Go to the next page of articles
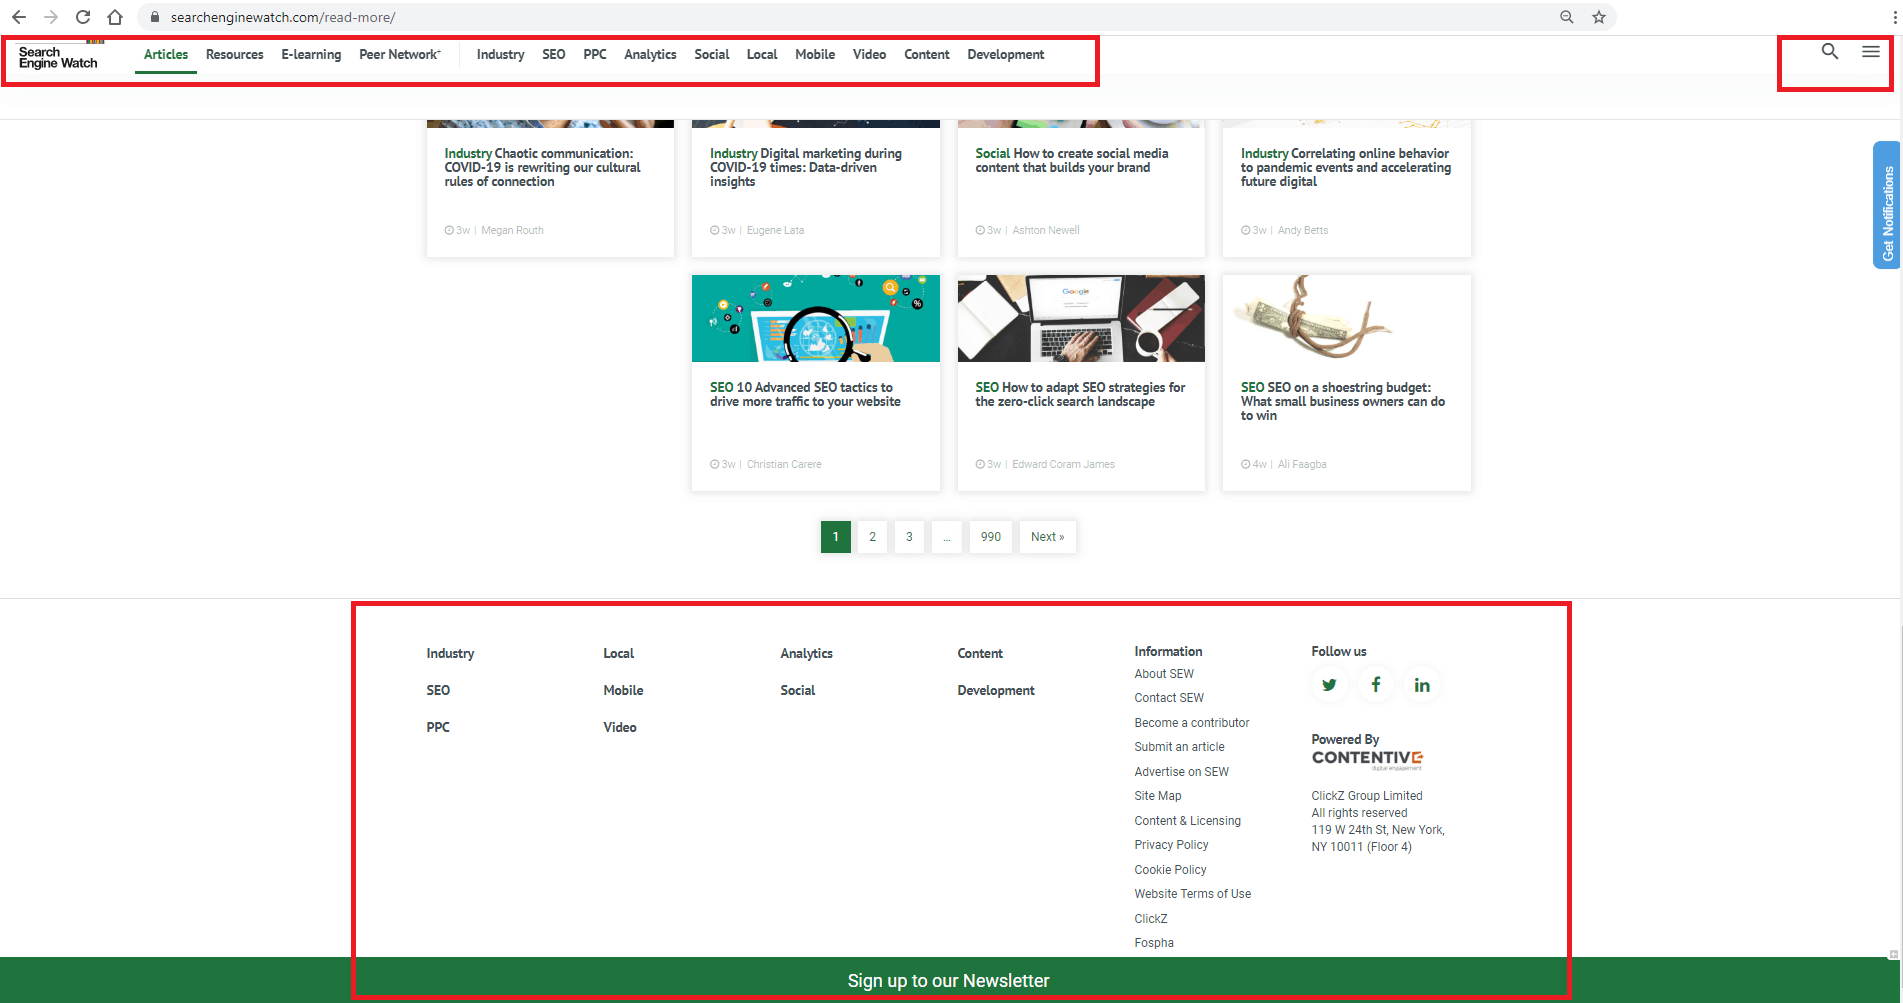This screenshot has height=1003, width=1903. tap(1047, 537)
